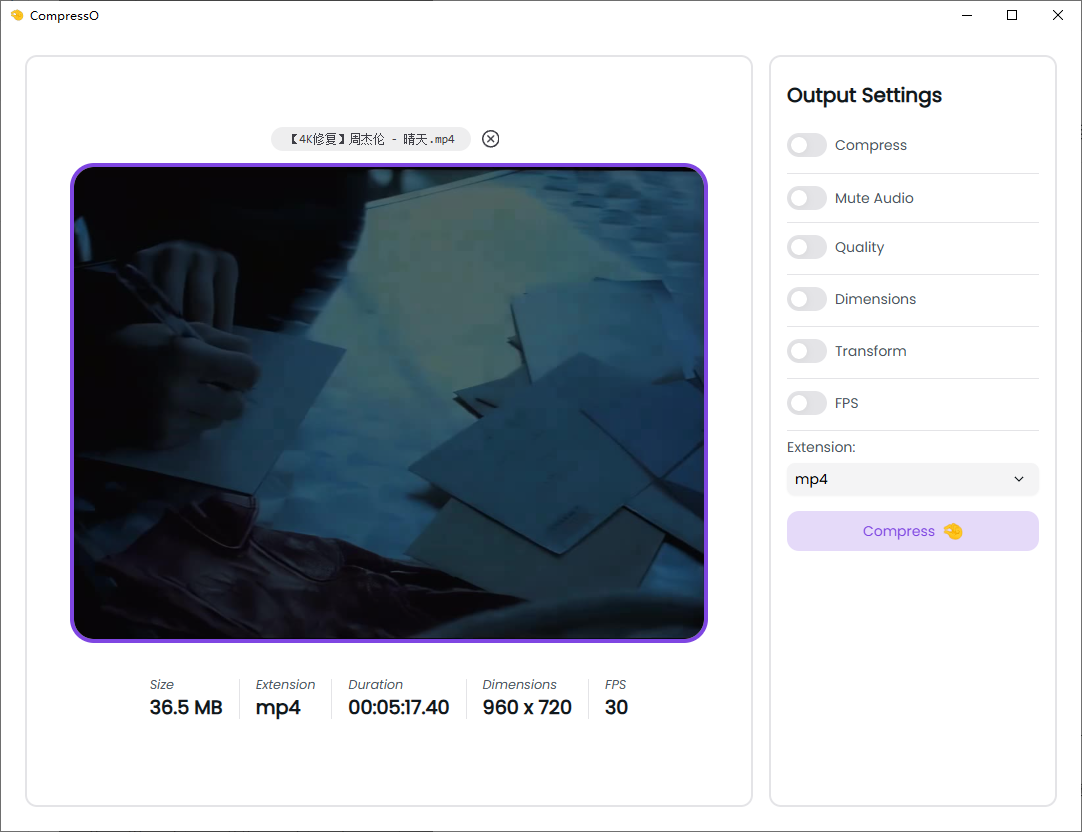Remove the loaded video with the X icon
The image size is (1082, 832).
[x=490, y=139]
